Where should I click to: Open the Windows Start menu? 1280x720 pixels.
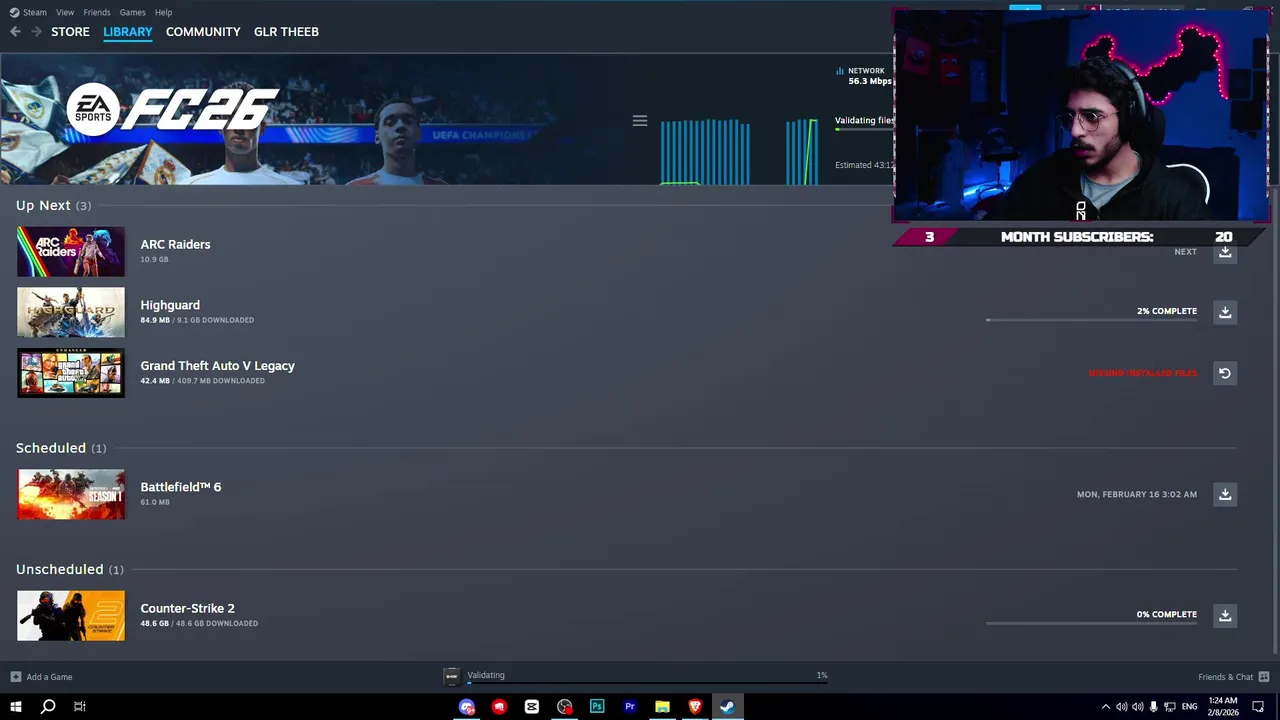15,707
